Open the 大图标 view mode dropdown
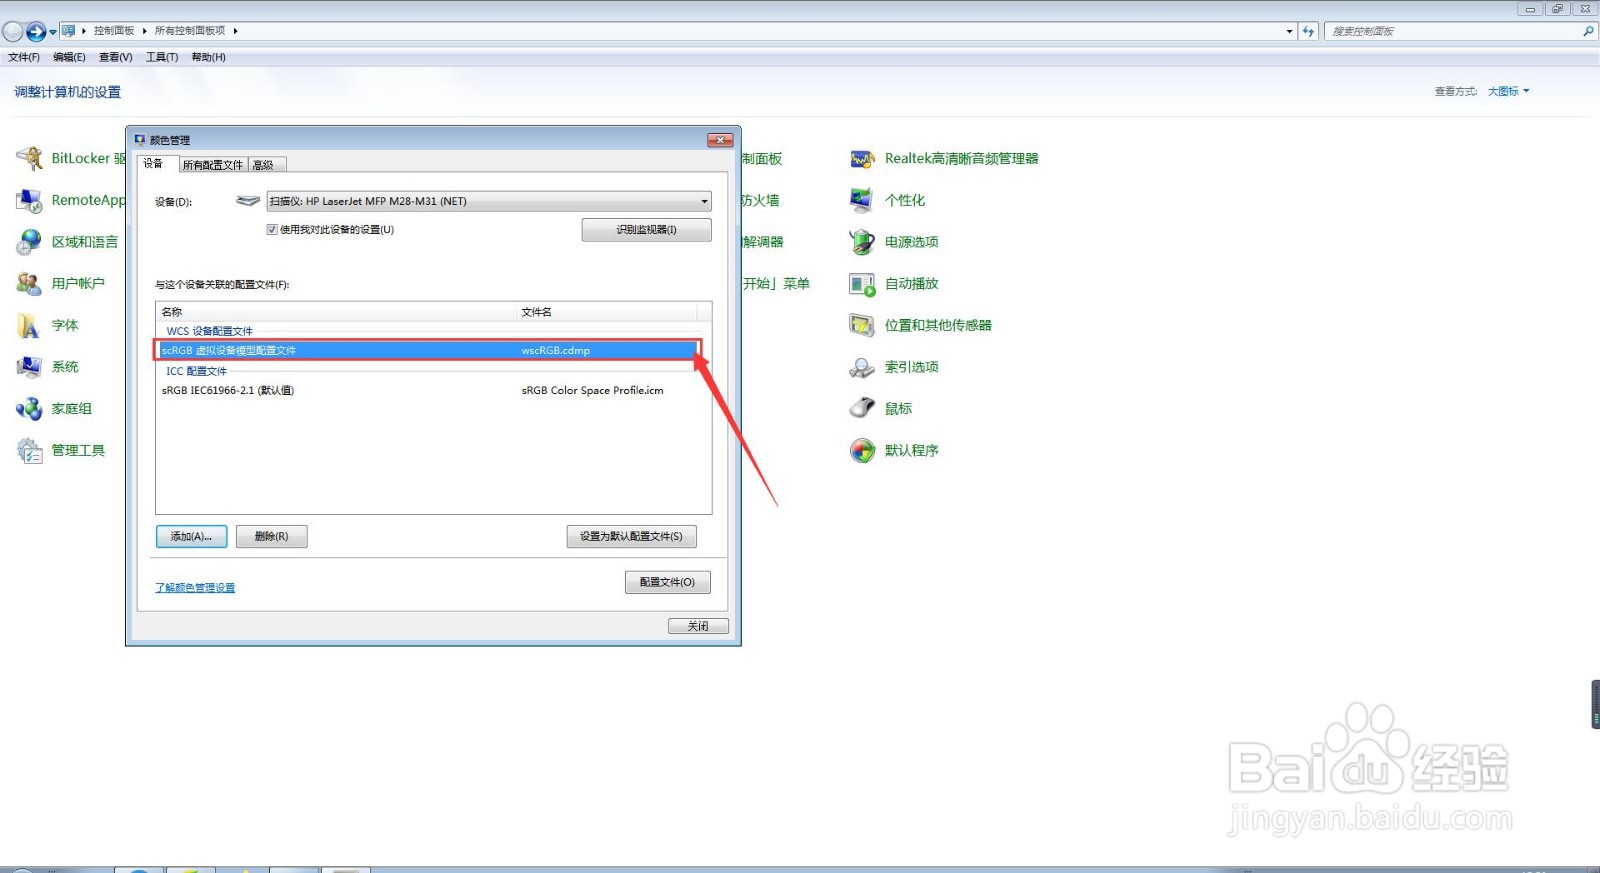Image resolution: width=1600 pixels, height=873 pixels. 1508,91
